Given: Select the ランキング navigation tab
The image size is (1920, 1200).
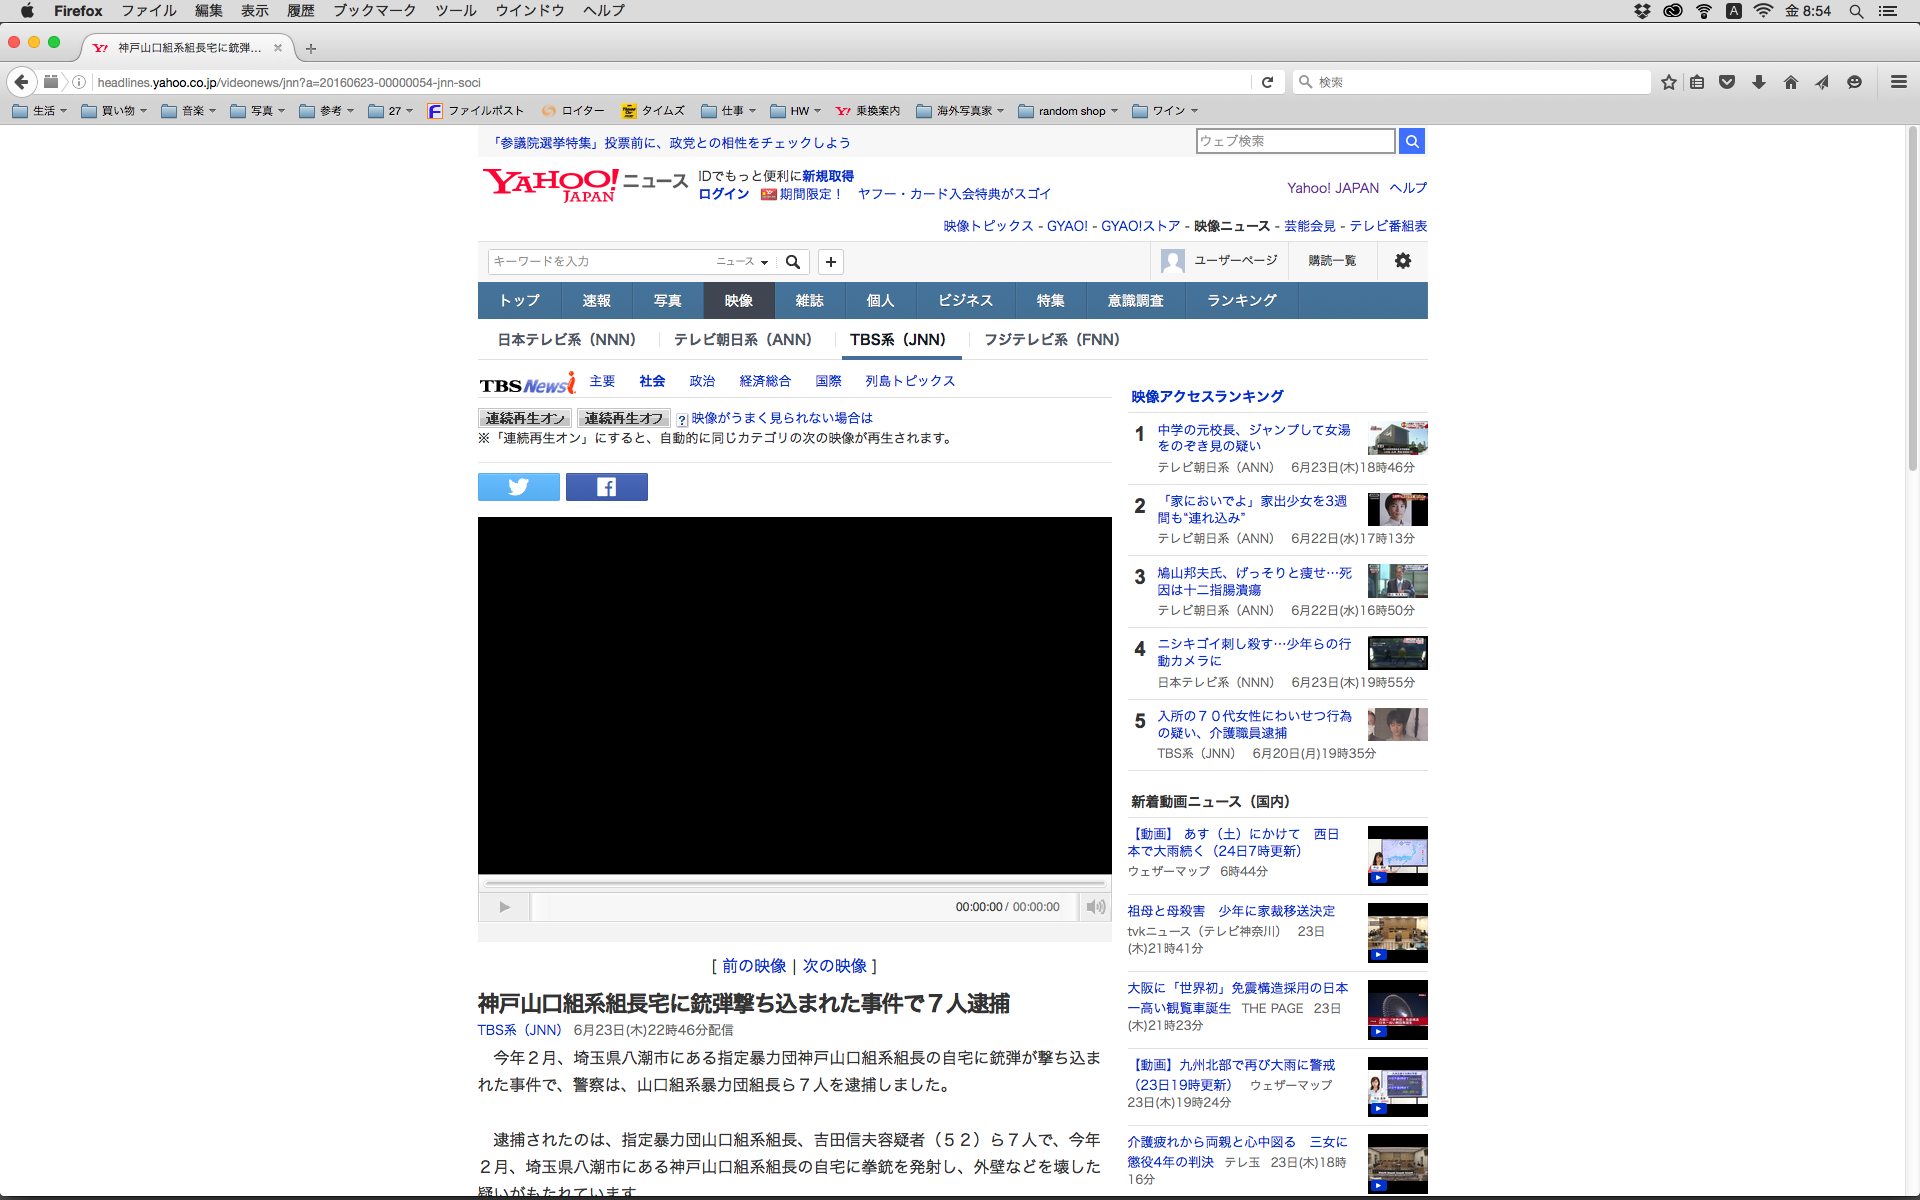Looking at the screenshot, I should click(x=1241, y=300).
